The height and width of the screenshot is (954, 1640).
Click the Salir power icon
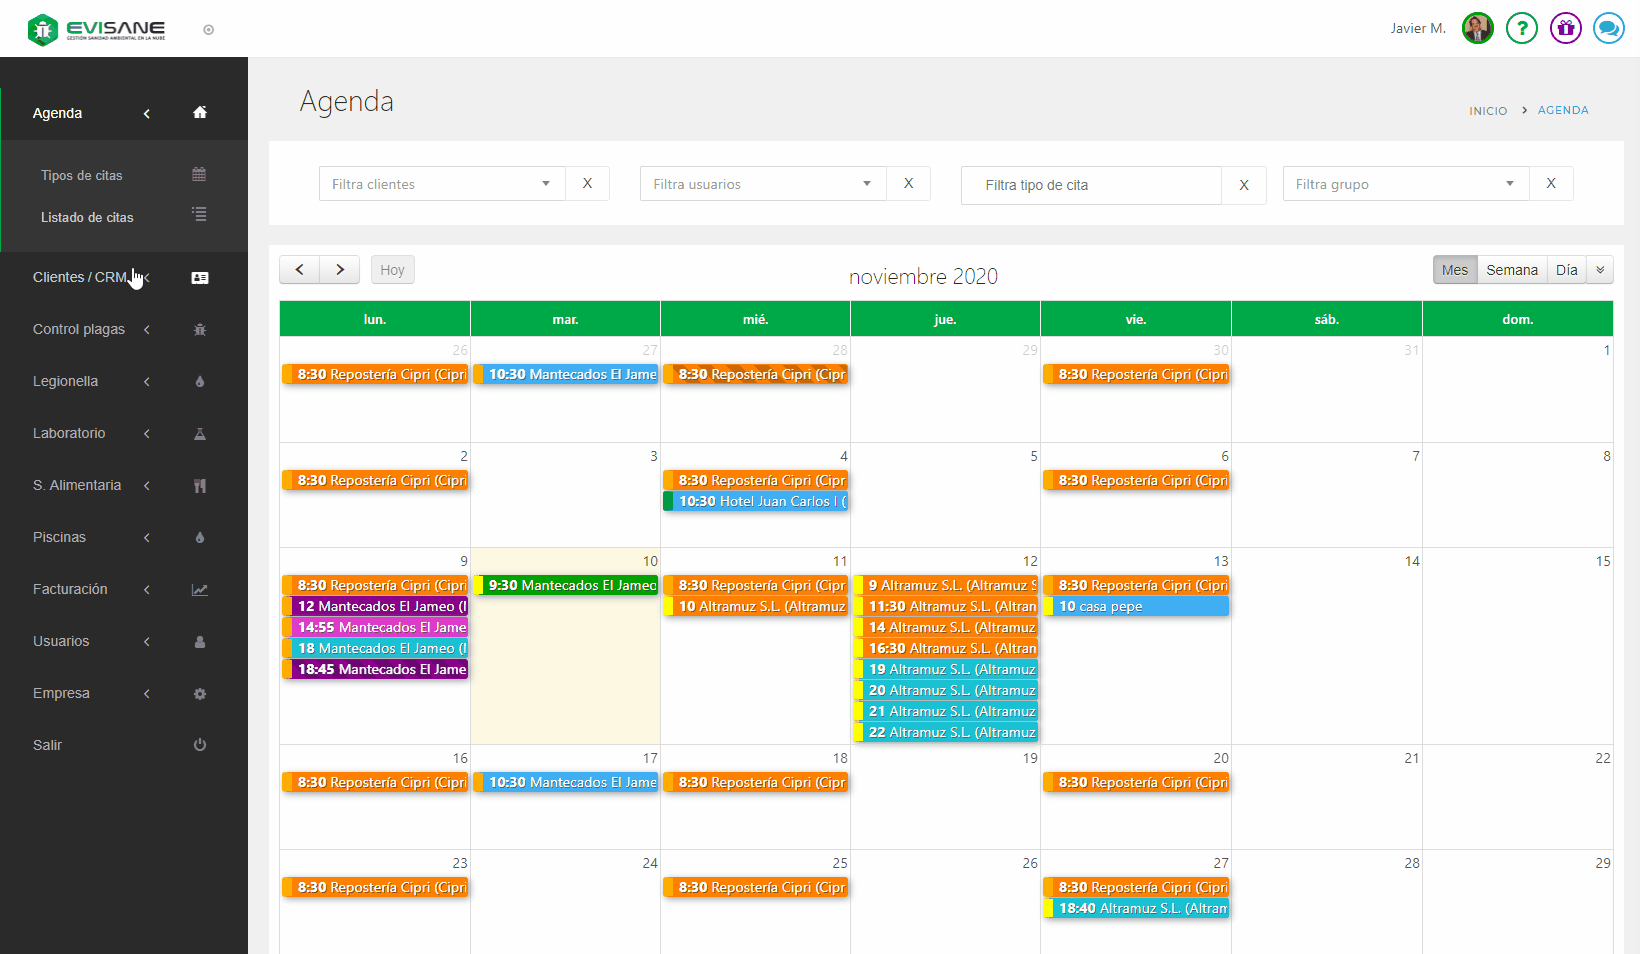coord(200,745)
